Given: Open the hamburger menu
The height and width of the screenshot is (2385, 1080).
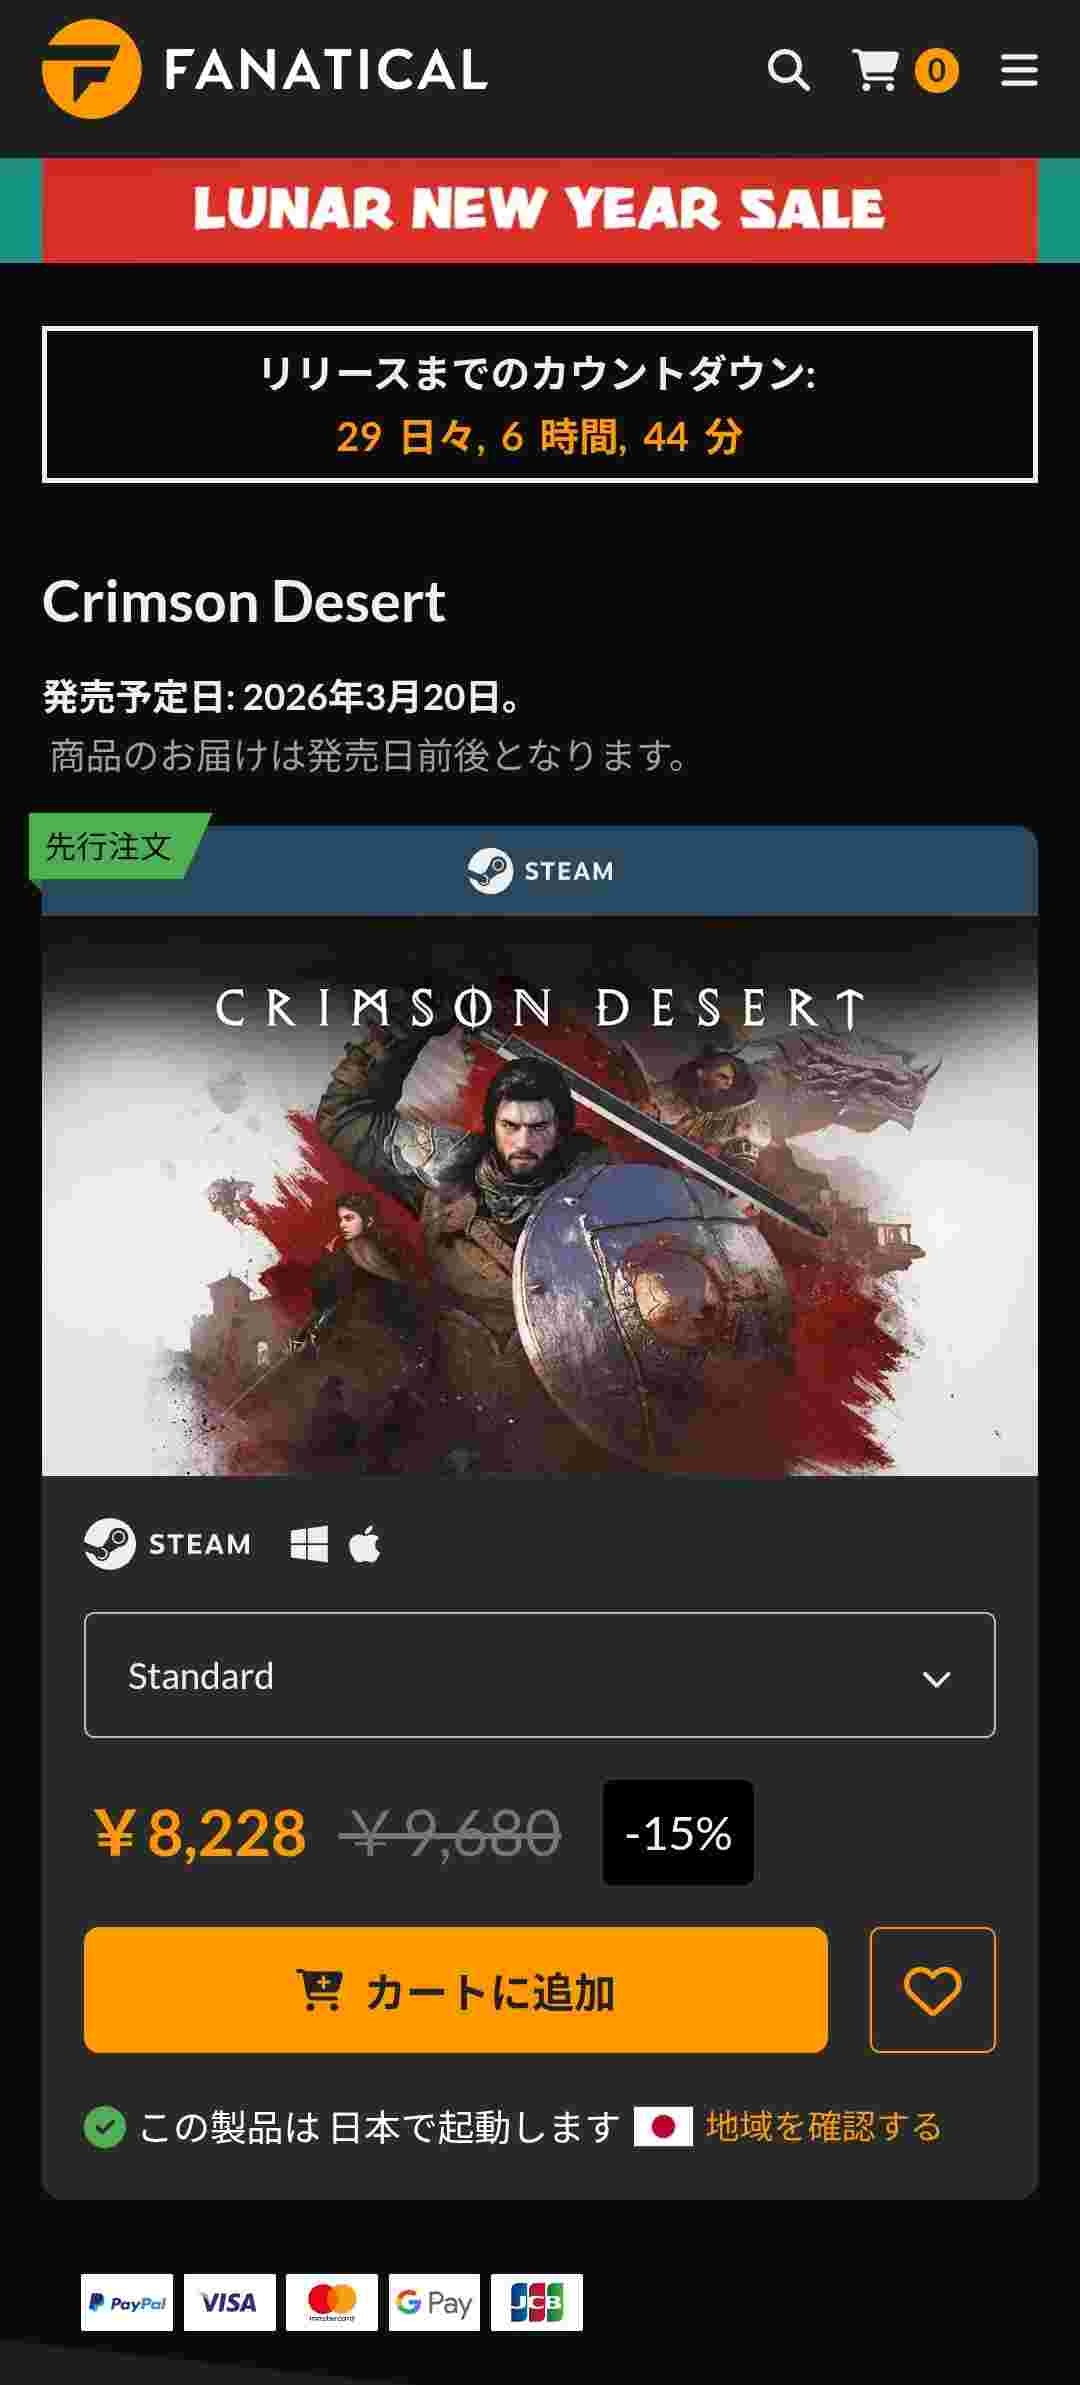Looking at the screenshot, I should coord(1019,71).
